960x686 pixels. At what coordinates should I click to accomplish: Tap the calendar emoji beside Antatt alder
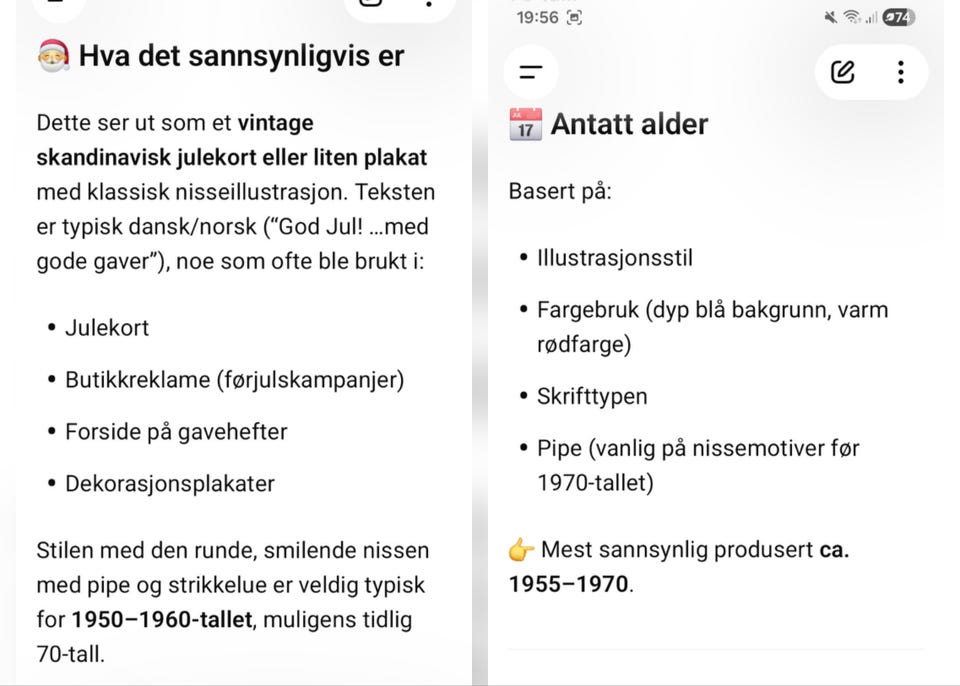[x=525, y=124]
